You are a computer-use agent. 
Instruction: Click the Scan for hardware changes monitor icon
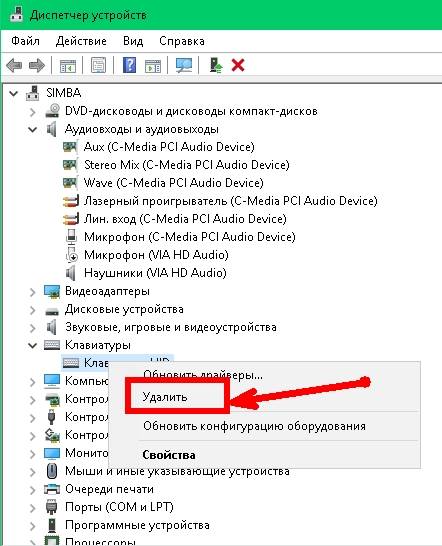pyautogui.click(x=184, y=65)
